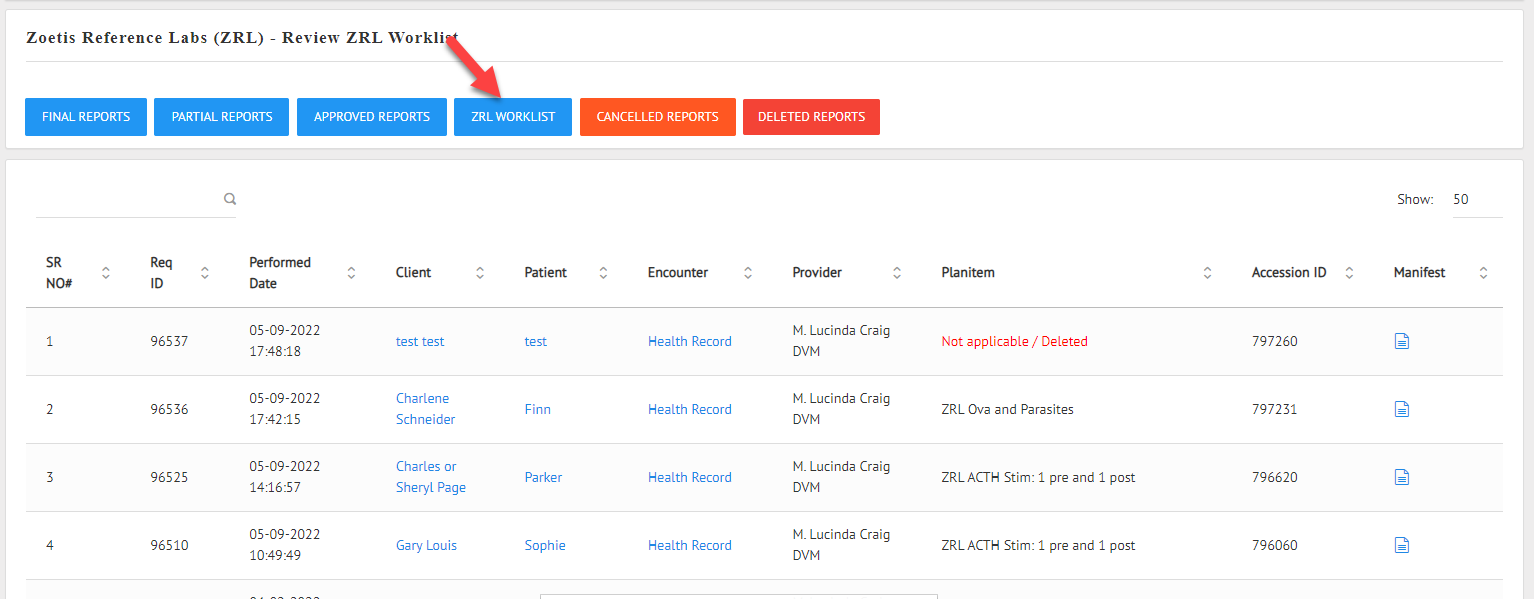
Task: Sort by Provider column arrows
Action: (897, 273)
